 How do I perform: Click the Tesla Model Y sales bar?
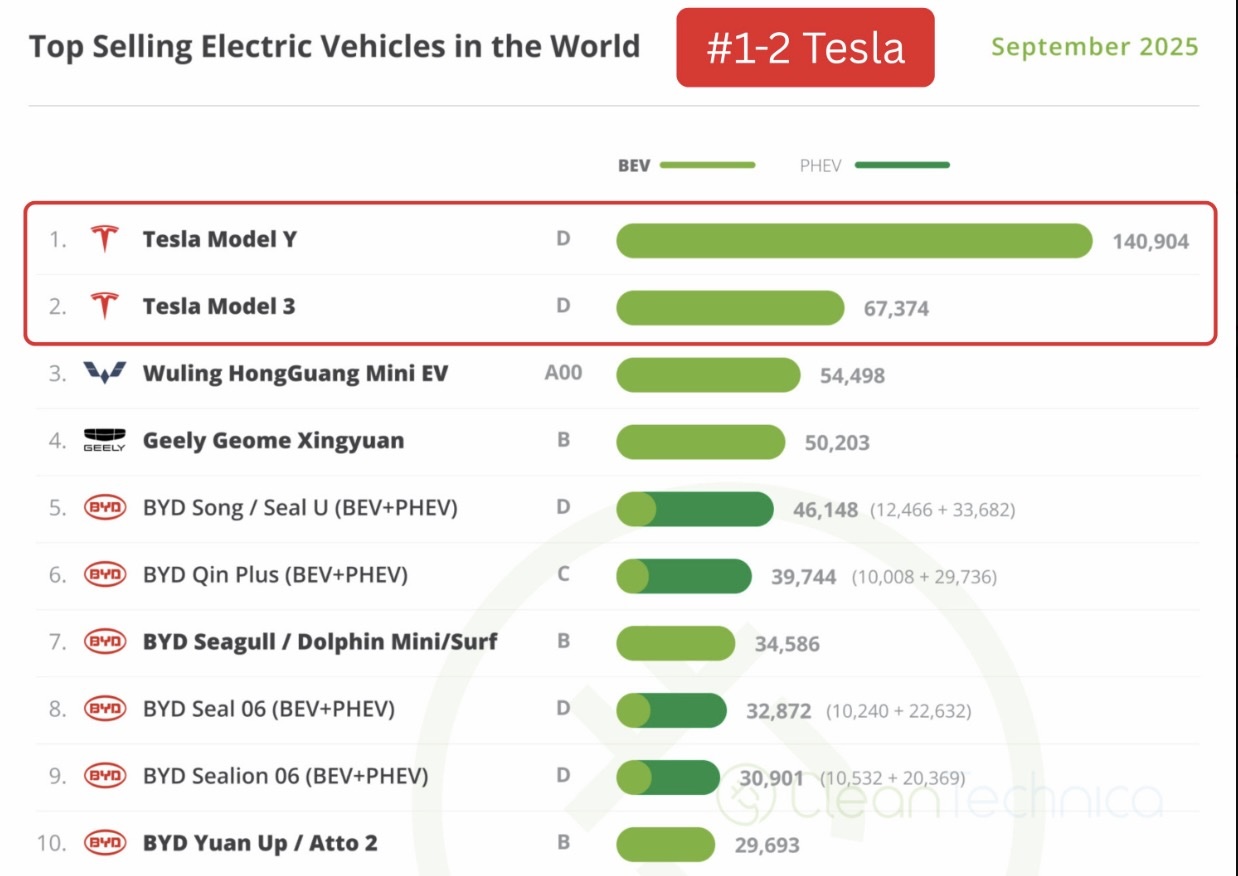(854, 241)
